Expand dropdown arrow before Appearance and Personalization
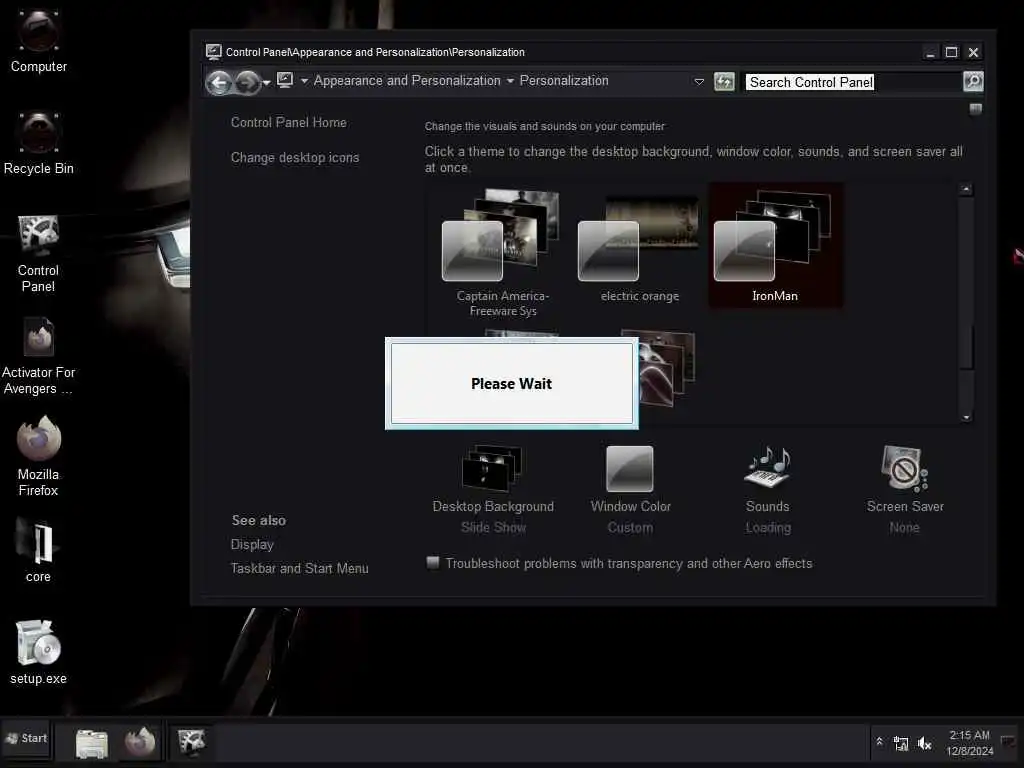The width and height of the screenshot is (1024, 768). 304,81
